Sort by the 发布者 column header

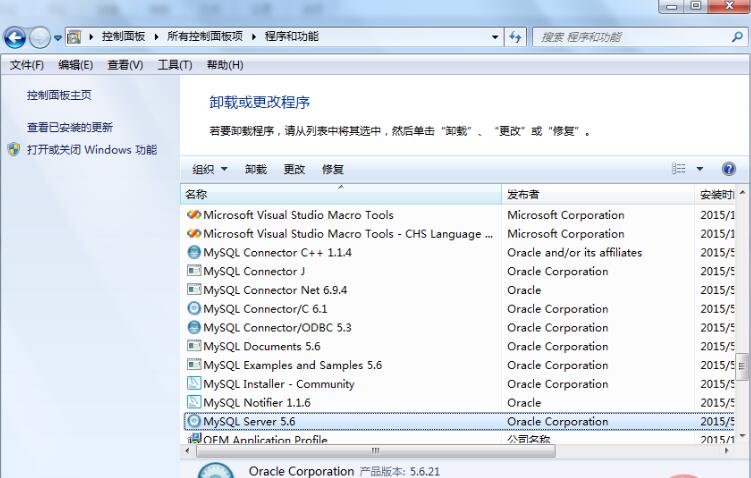[598, 194]
